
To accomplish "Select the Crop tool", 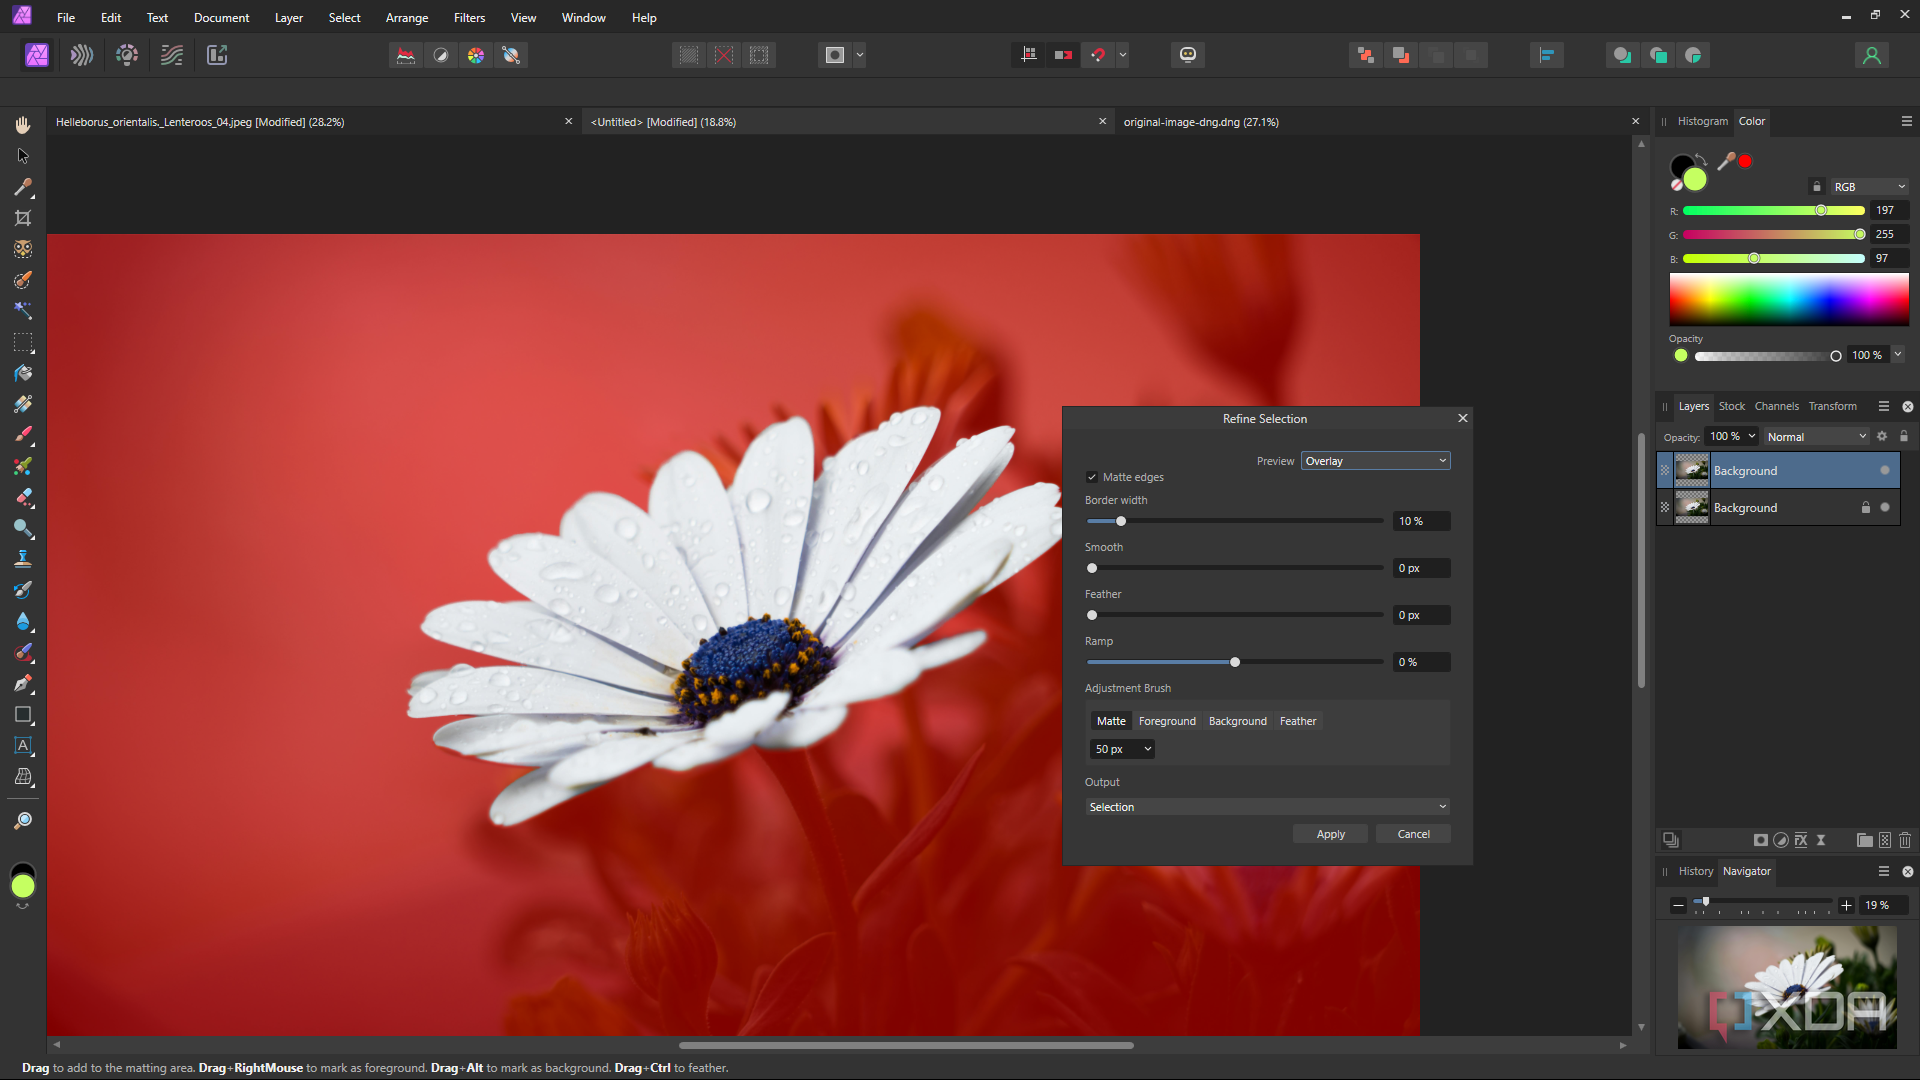I will point(23,218).
